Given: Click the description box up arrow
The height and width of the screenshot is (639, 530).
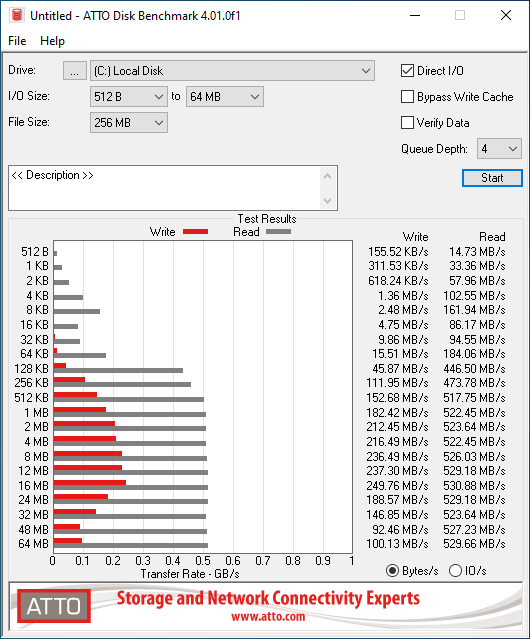Looking at the screenshot, I should point(328,176).
